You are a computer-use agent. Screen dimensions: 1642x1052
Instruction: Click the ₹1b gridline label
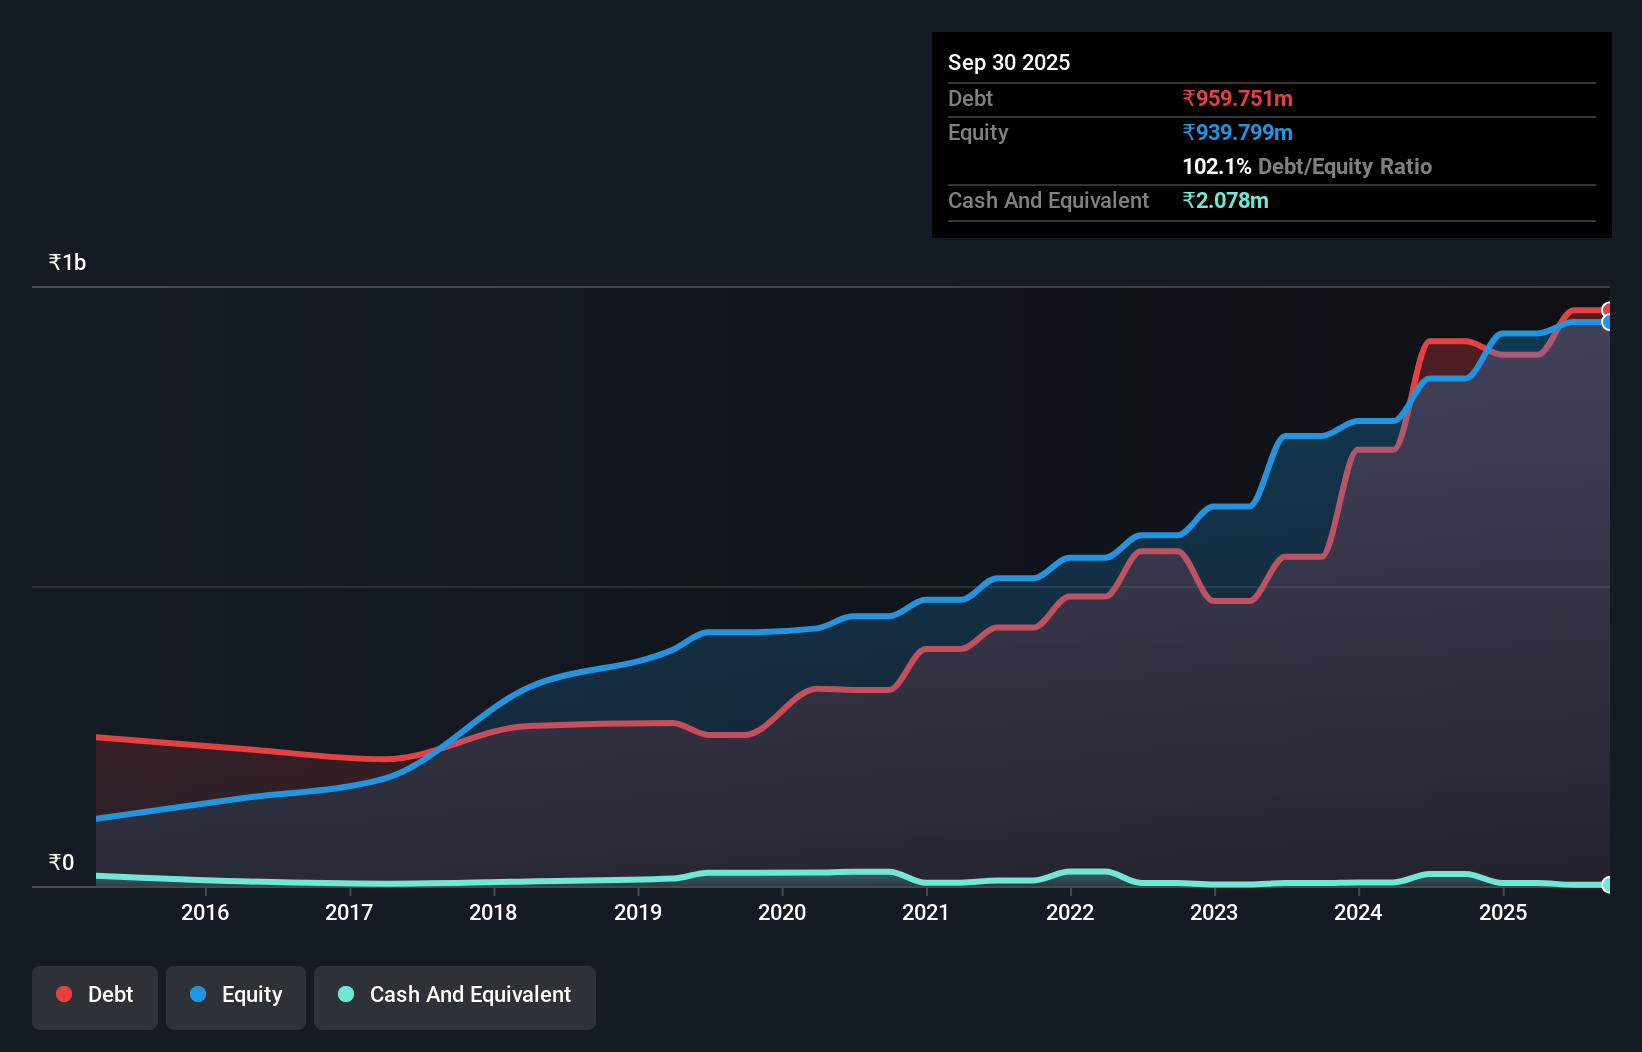[67, 261]
